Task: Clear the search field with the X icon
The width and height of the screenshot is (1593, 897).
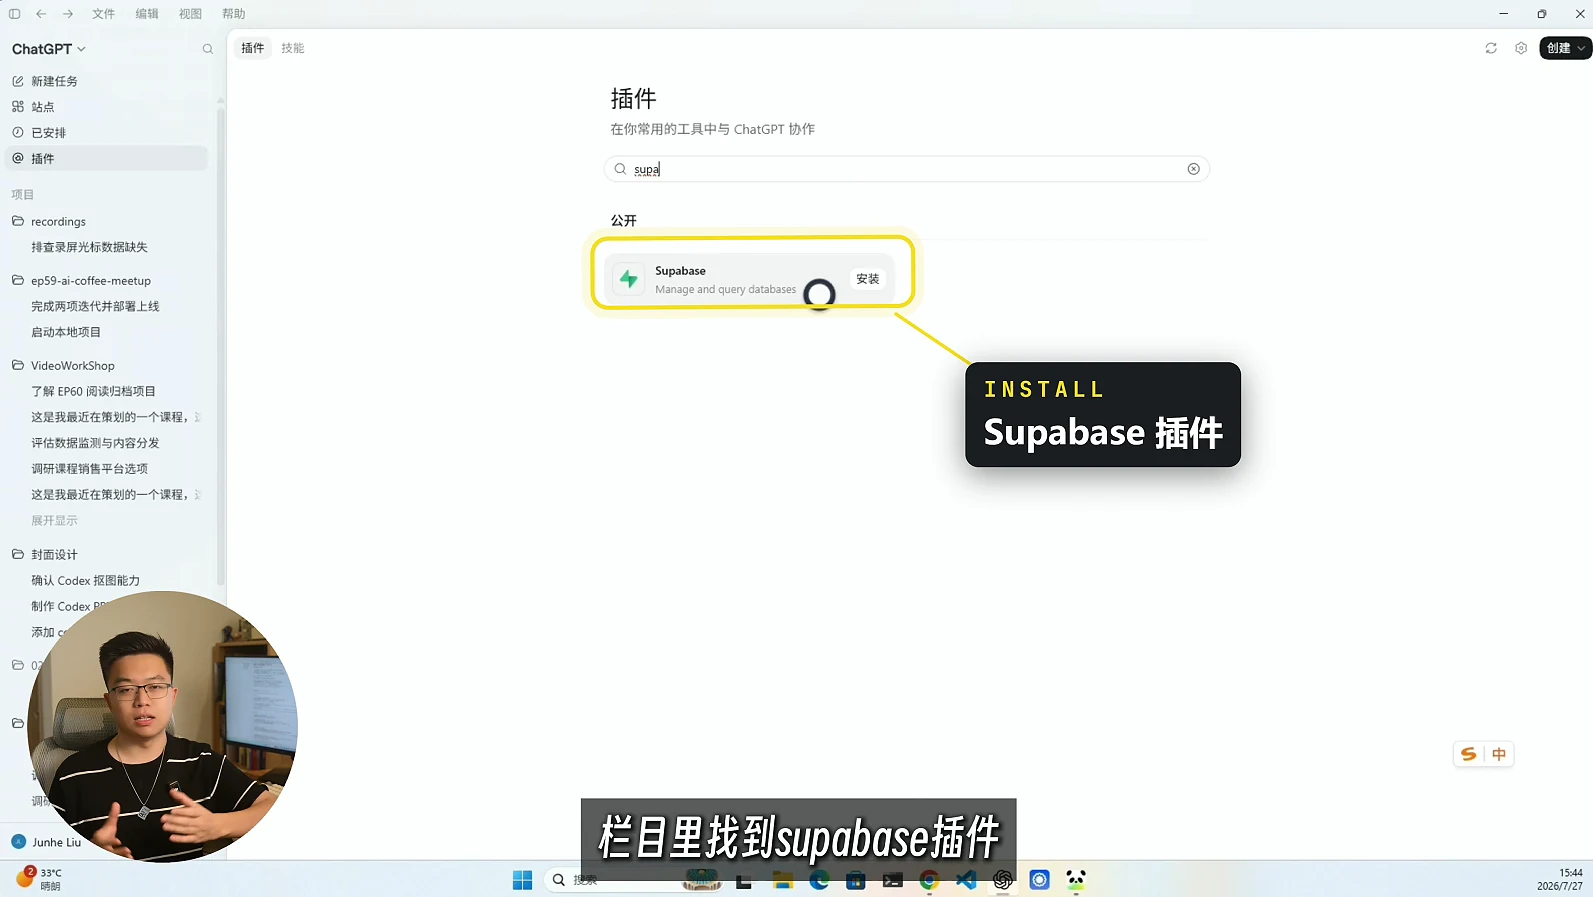Action: point(1193,169)
